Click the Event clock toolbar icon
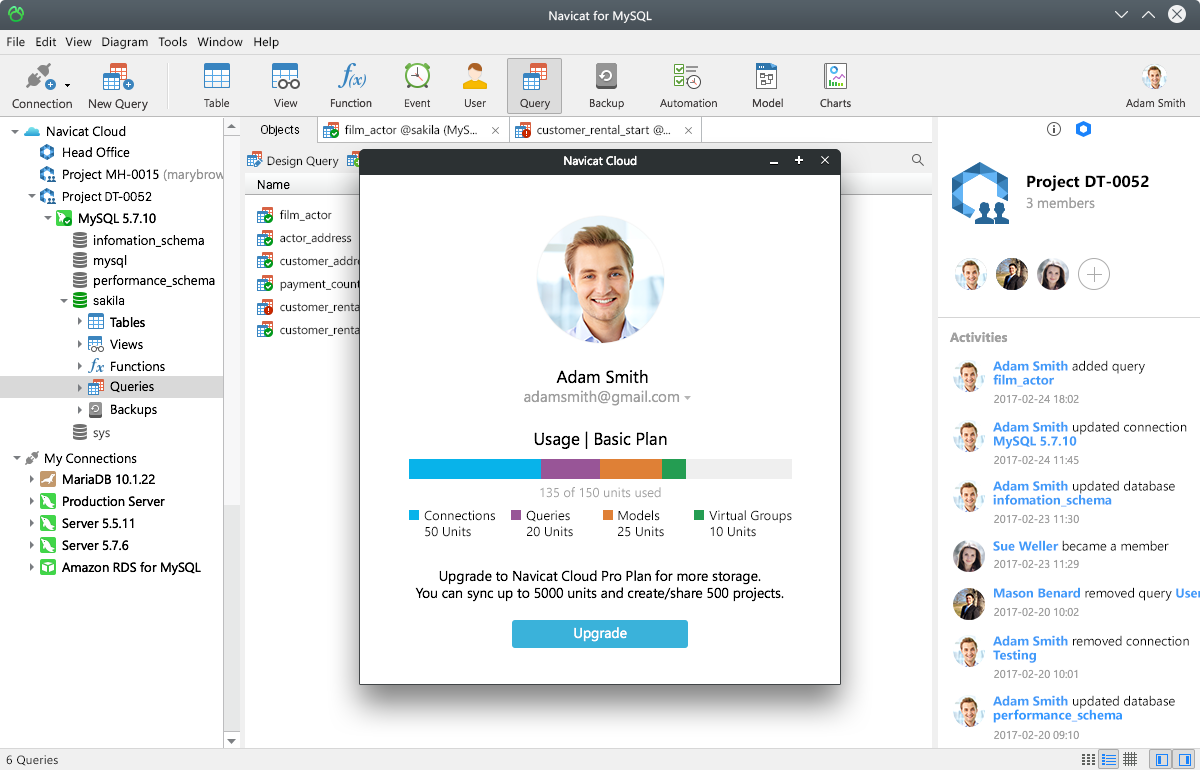The height and width of the screenshot is (770, 1200). [x=417, y=85]
